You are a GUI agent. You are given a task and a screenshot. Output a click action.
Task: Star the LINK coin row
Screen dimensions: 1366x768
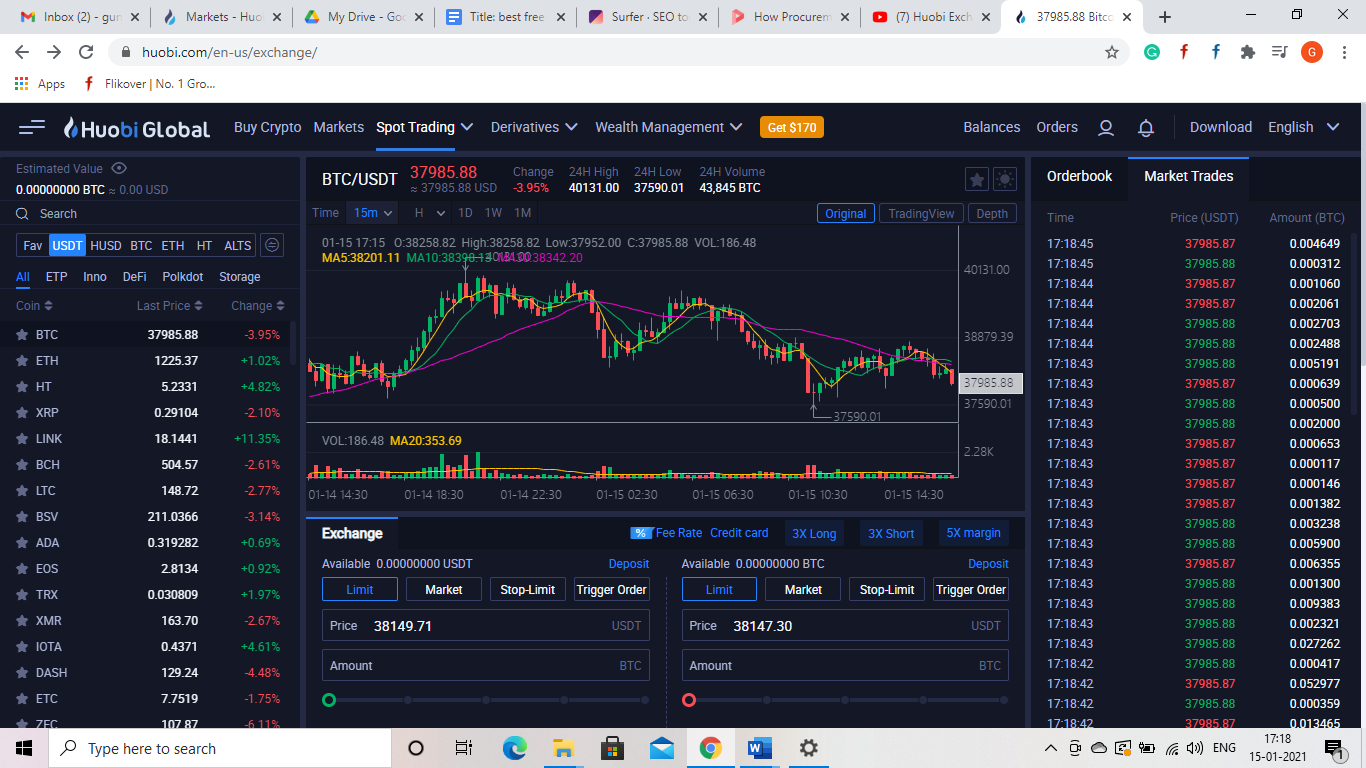pos(22,439)
